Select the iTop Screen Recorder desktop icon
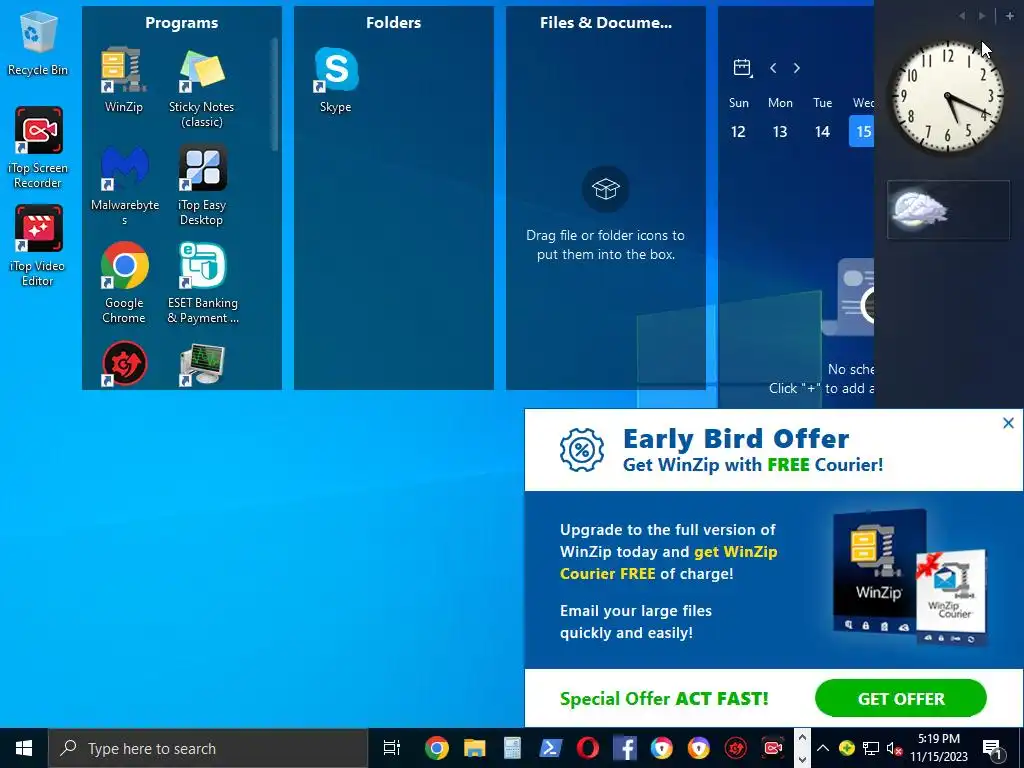Screen dimensions: 1024x768 pos(38,148)
